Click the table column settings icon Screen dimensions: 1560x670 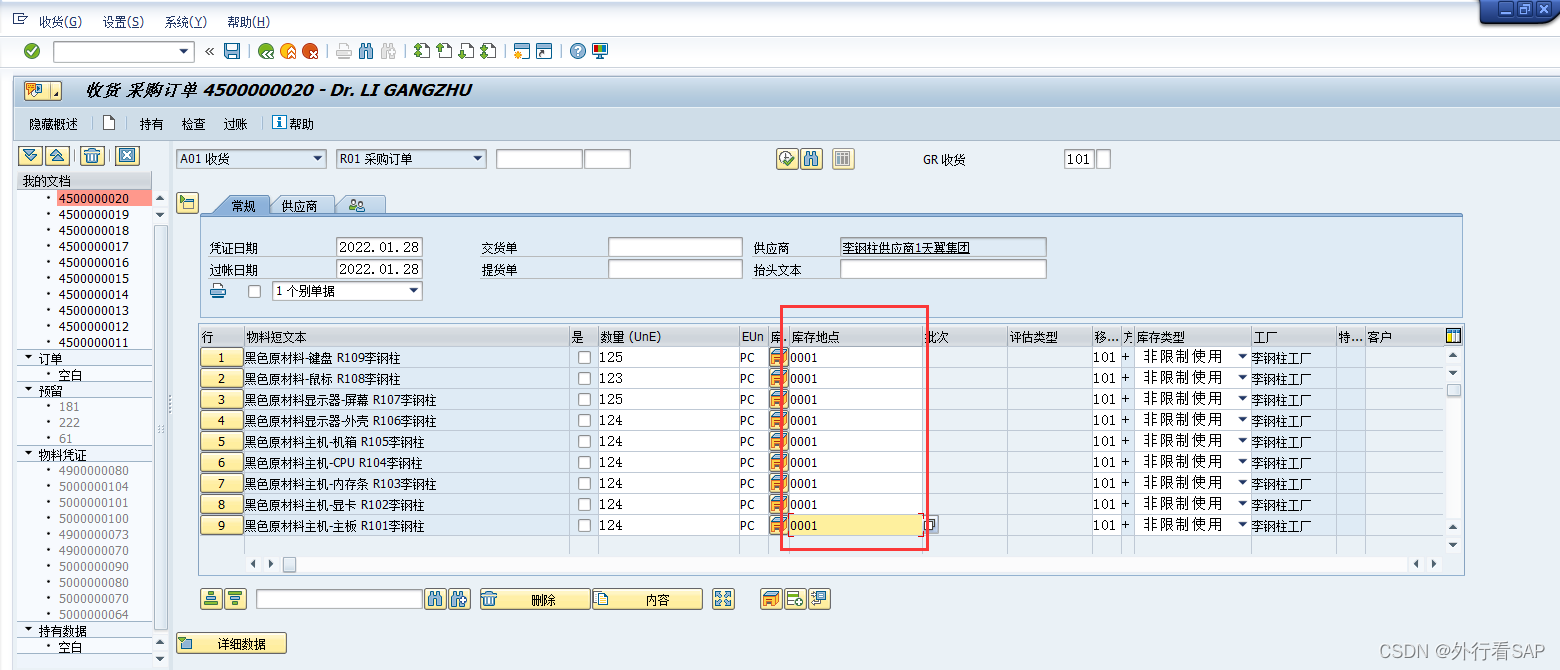click(x=1453, y=336)
